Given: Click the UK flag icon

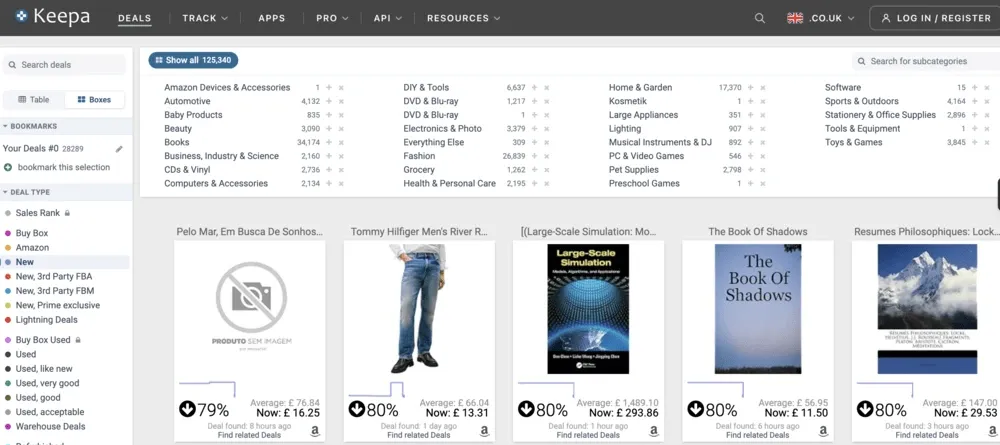Looking at the screenshot, I should [x=795, y=18].
